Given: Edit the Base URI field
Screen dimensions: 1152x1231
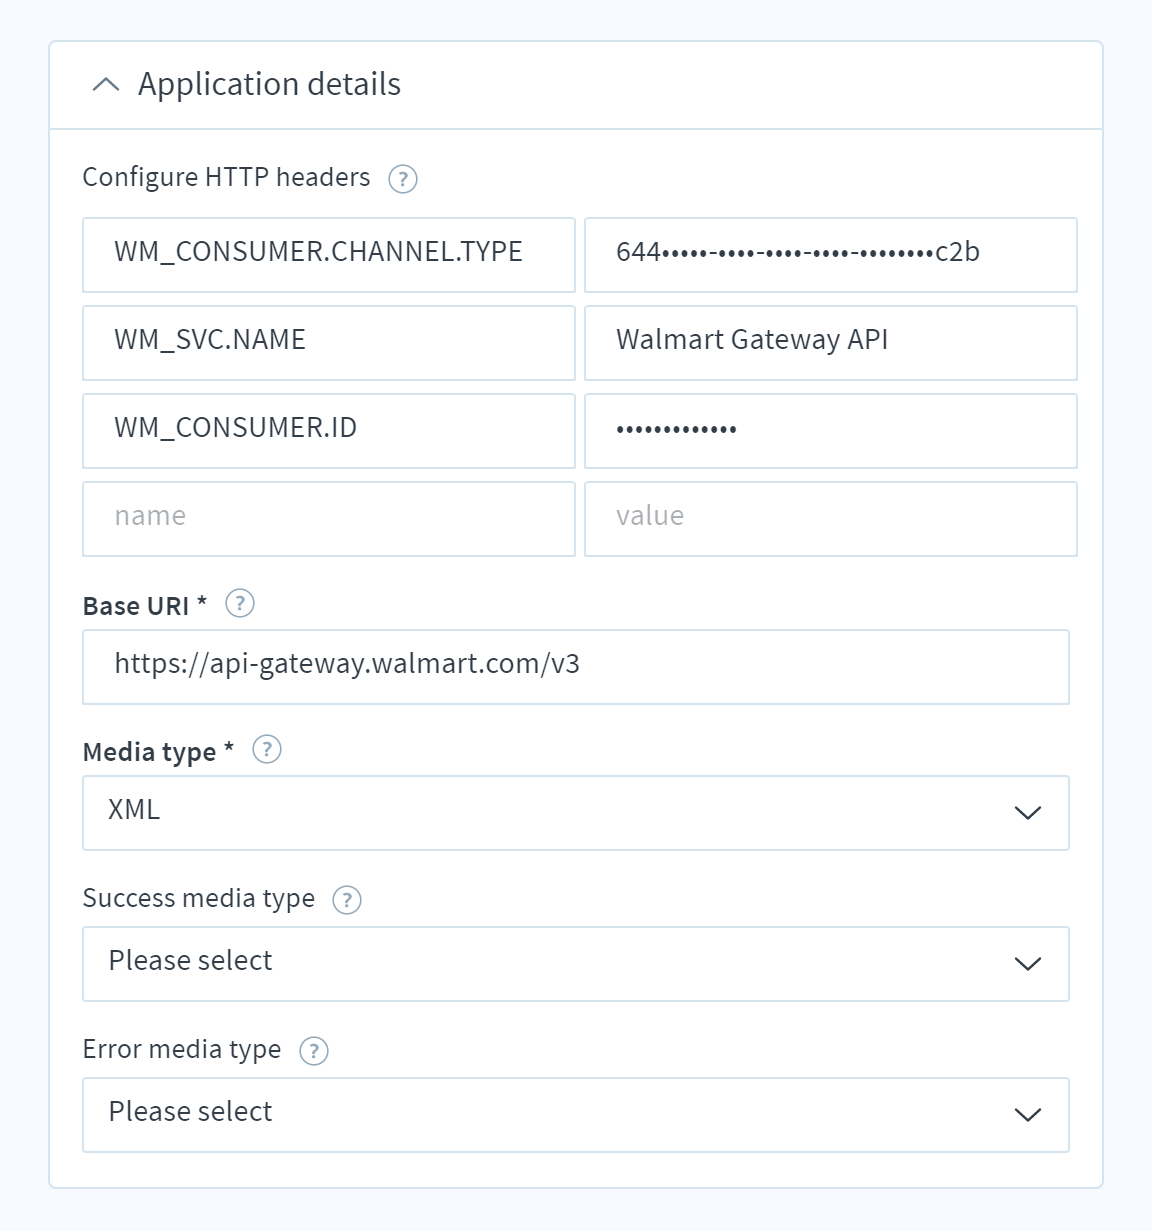Looking at the screenshot, I should [x=576, y=667].
